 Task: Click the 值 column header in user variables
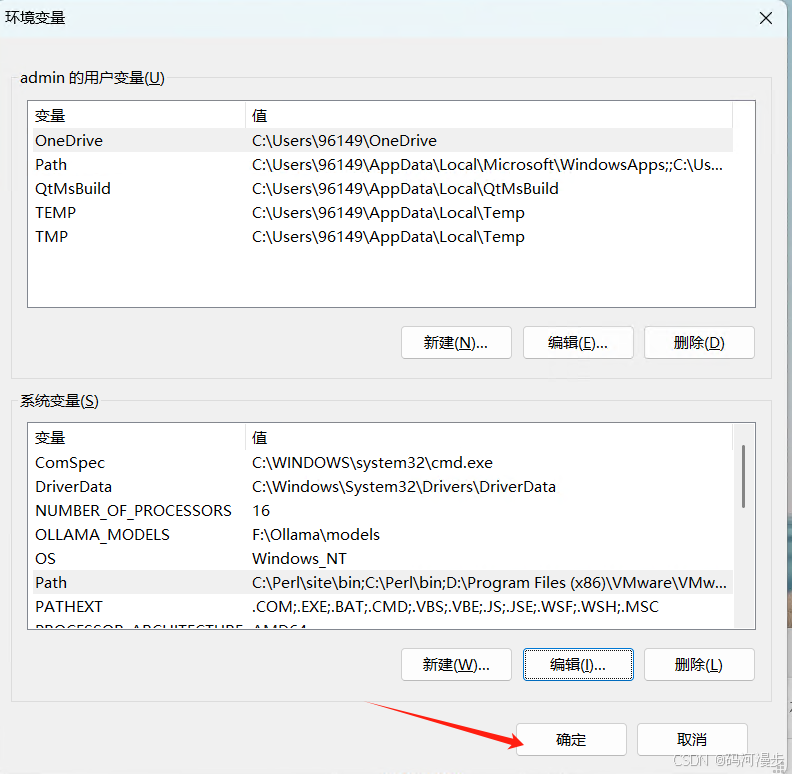point(489,115)
